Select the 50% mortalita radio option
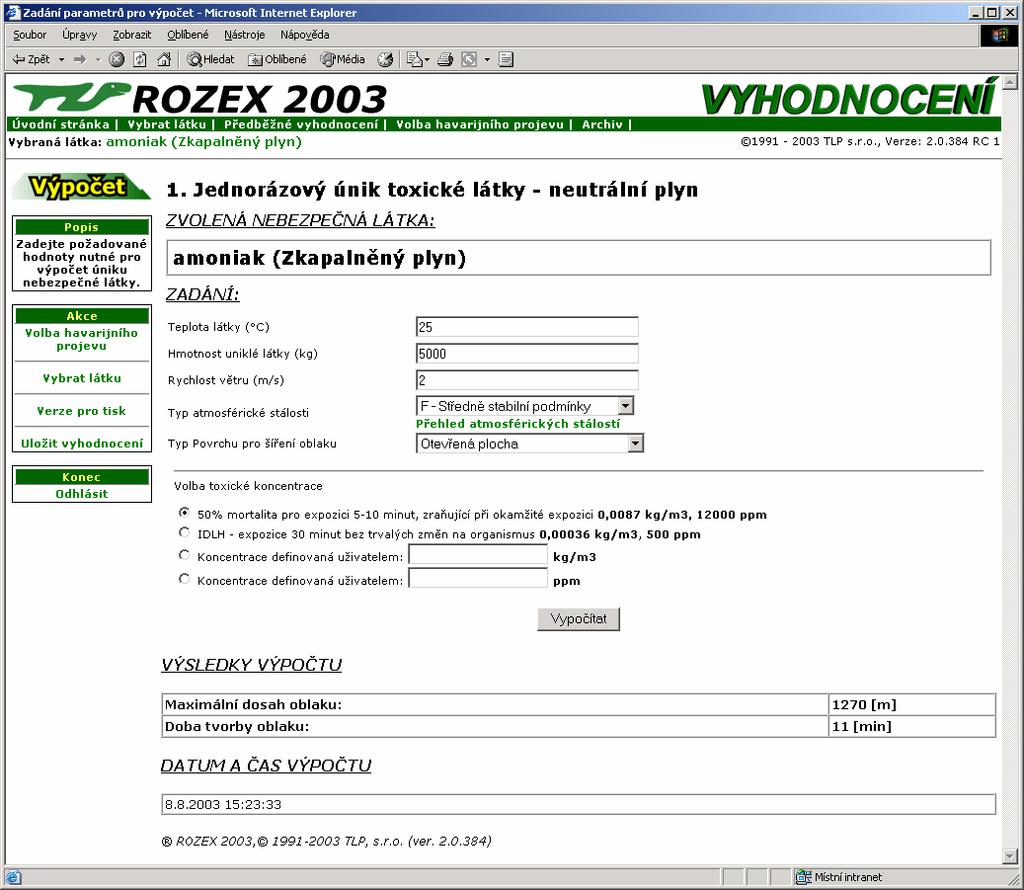Image resolution: width=1024 pixels, height=890 pixels. pos(184,513)
